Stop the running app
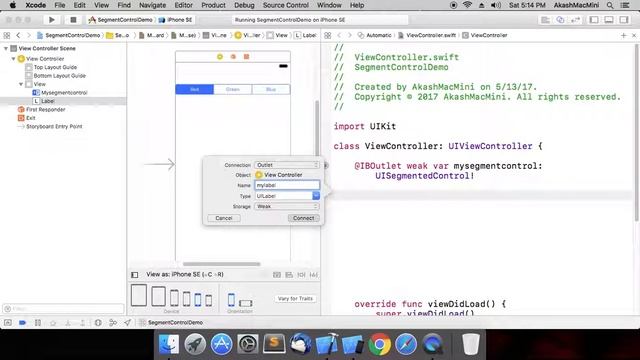The image size is (640, 360). coord(73,20)
